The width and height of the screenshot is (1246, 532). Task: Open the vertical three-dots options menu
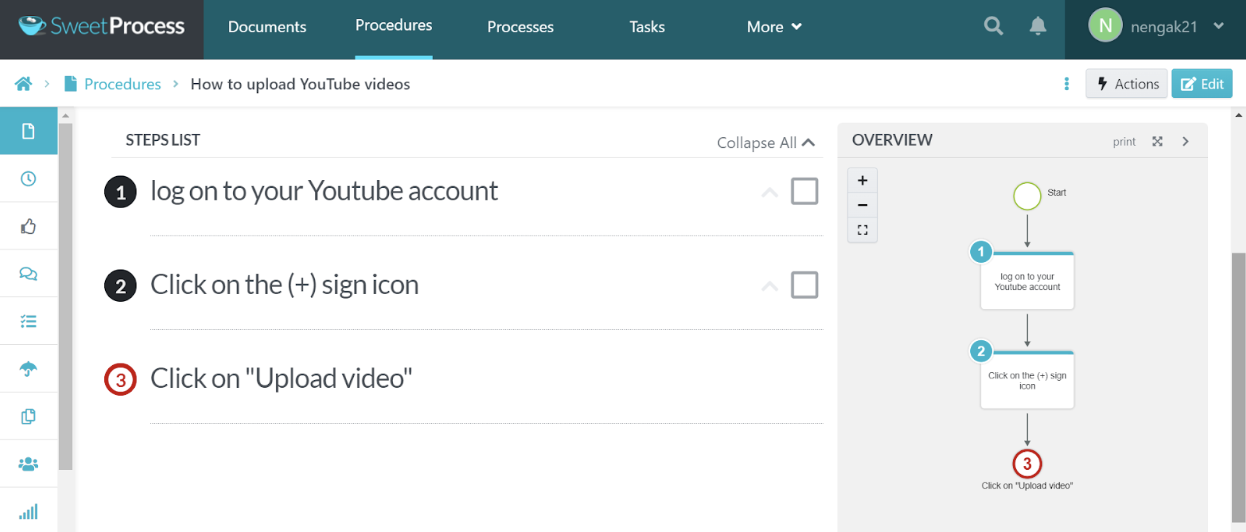(x=1067, y=84)
